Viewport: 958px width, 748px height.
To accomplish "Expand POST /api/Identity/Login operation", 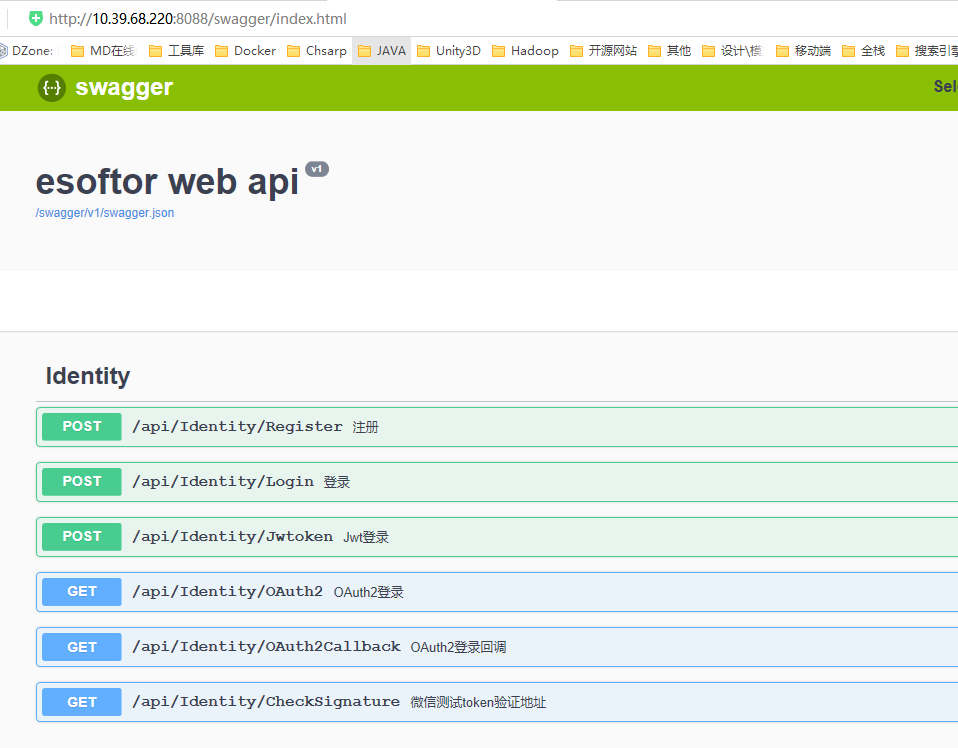I will (497, 482).
